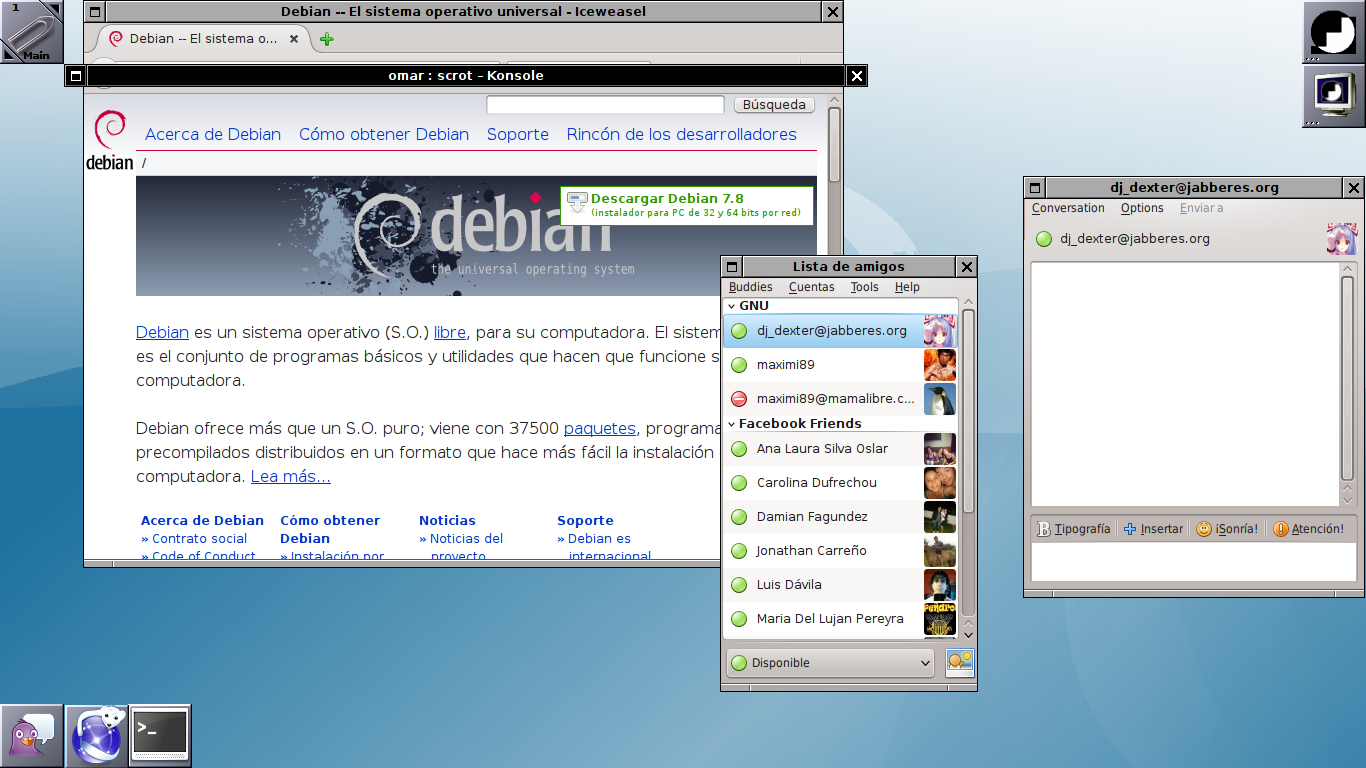Click the Iceweasel window menu button

pyautogui.click(x=94, y=12)
